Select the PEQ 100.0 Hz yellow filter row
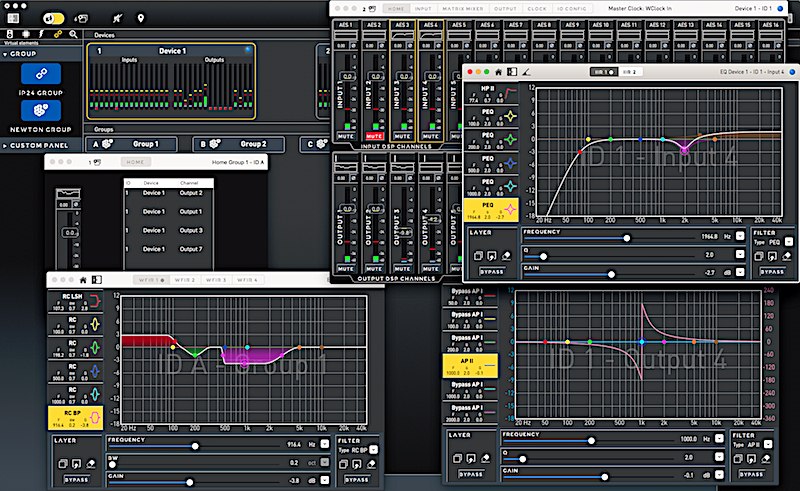 point(491,117)
